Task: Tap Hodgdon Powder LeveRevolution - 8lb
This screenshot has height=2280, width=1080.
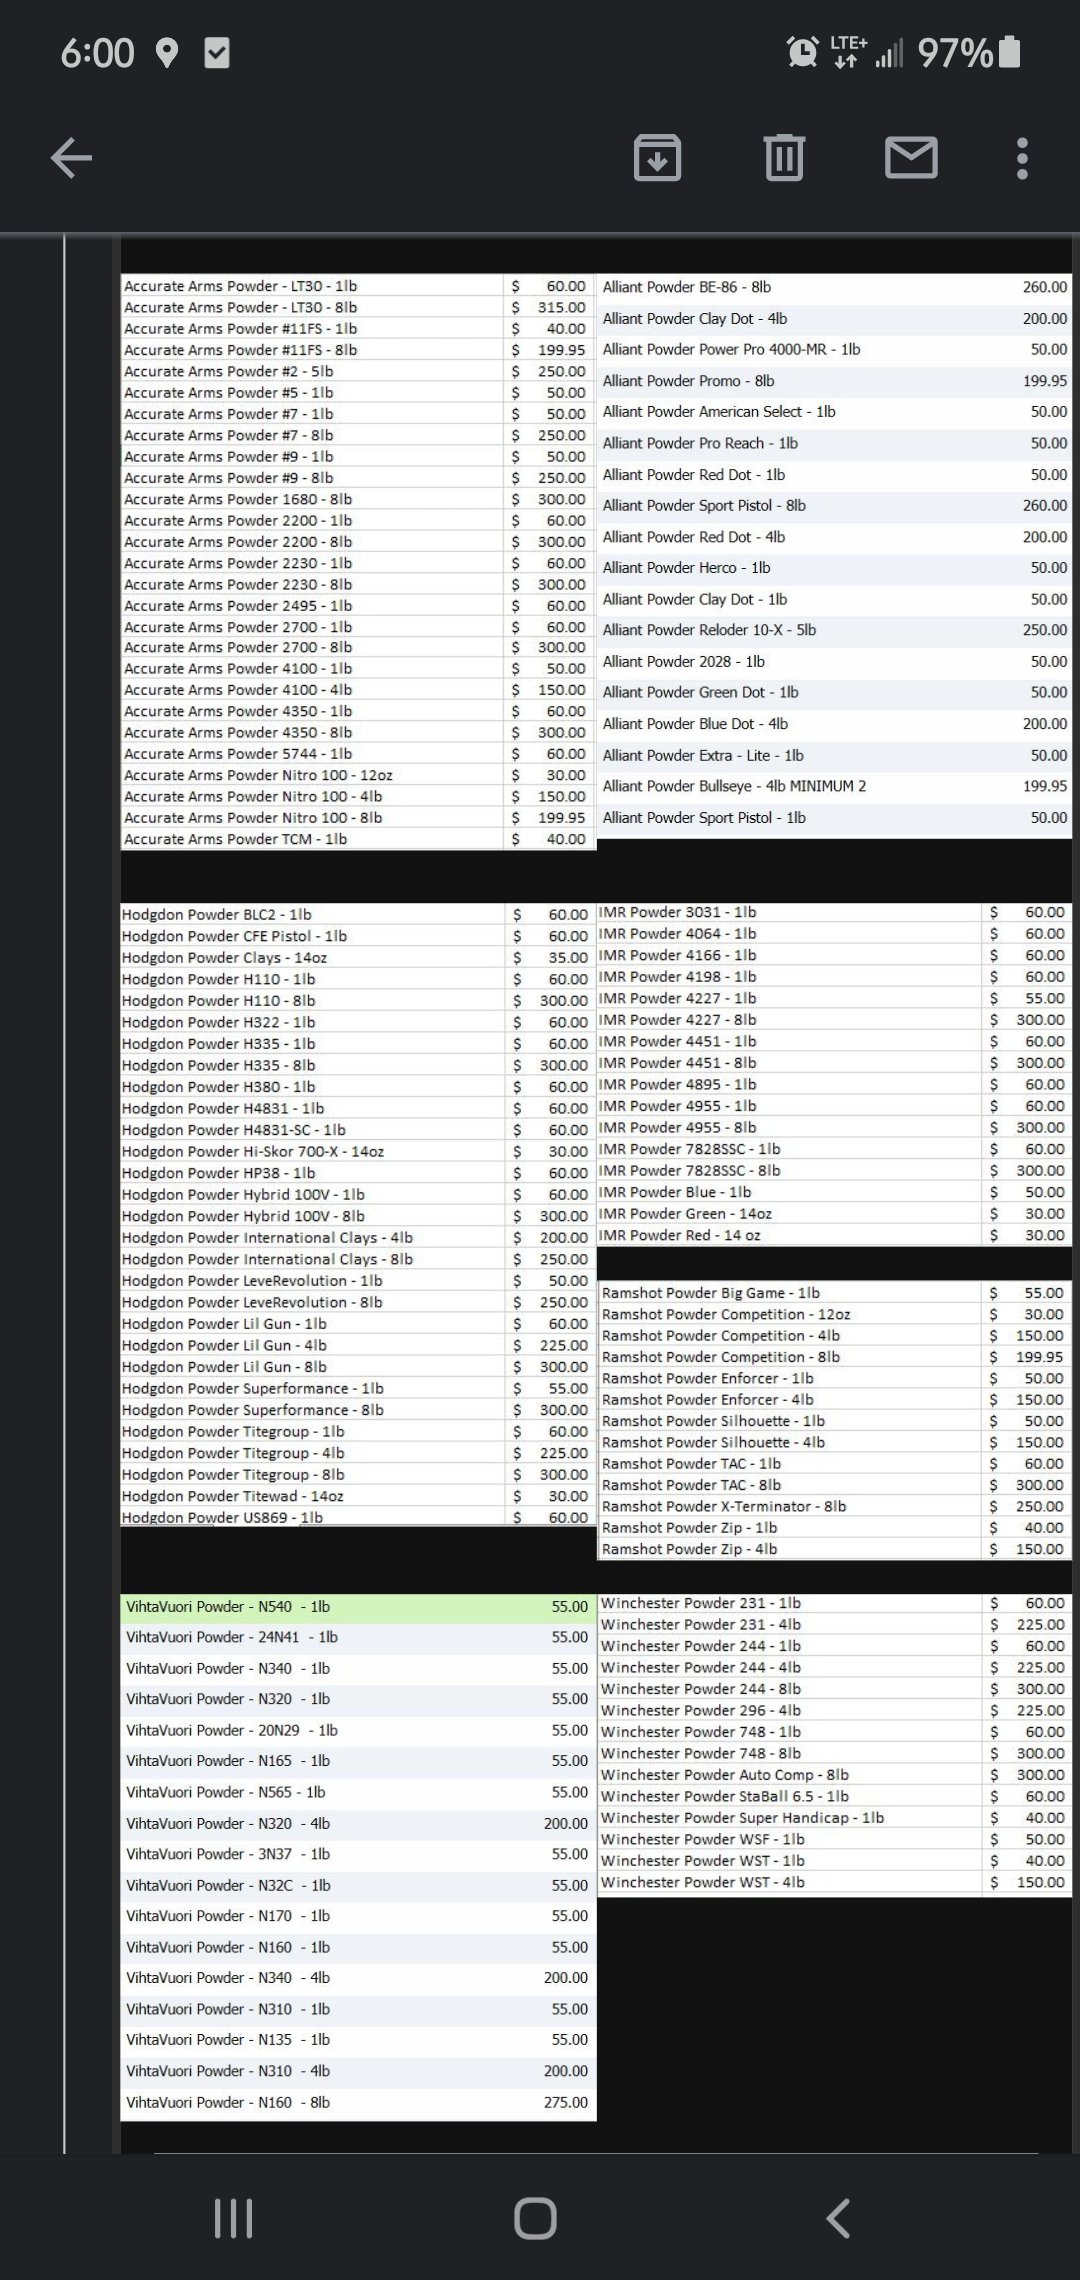Action: 252,1302
